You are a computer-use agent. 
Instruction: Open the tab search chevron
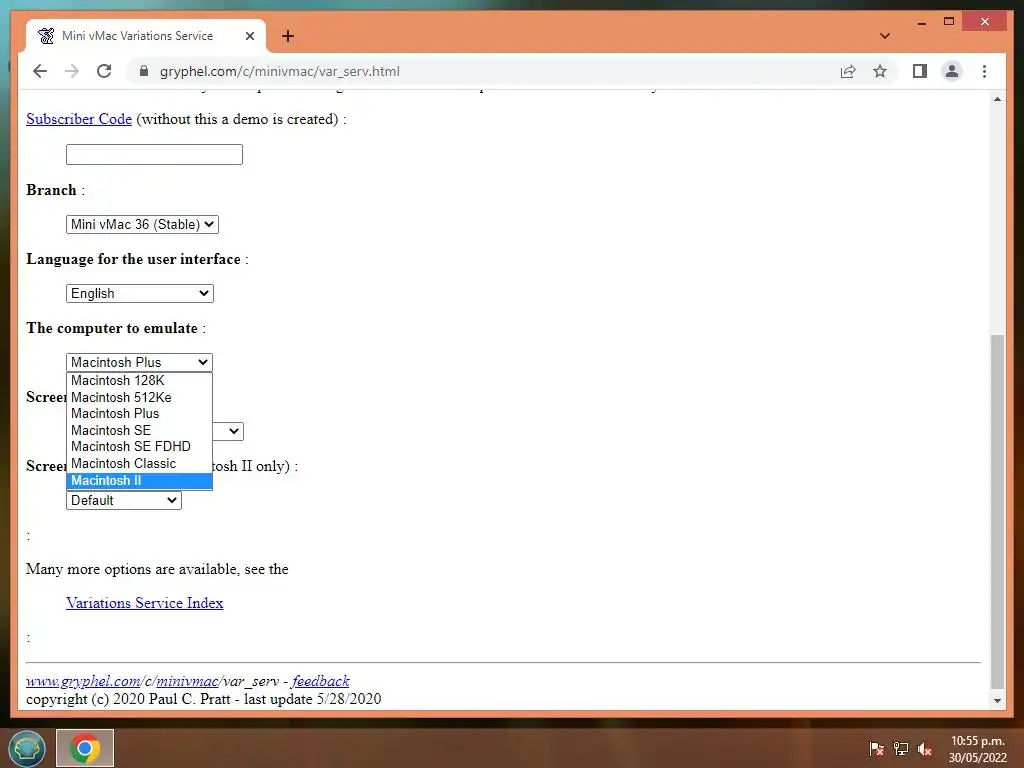[885, 36]
